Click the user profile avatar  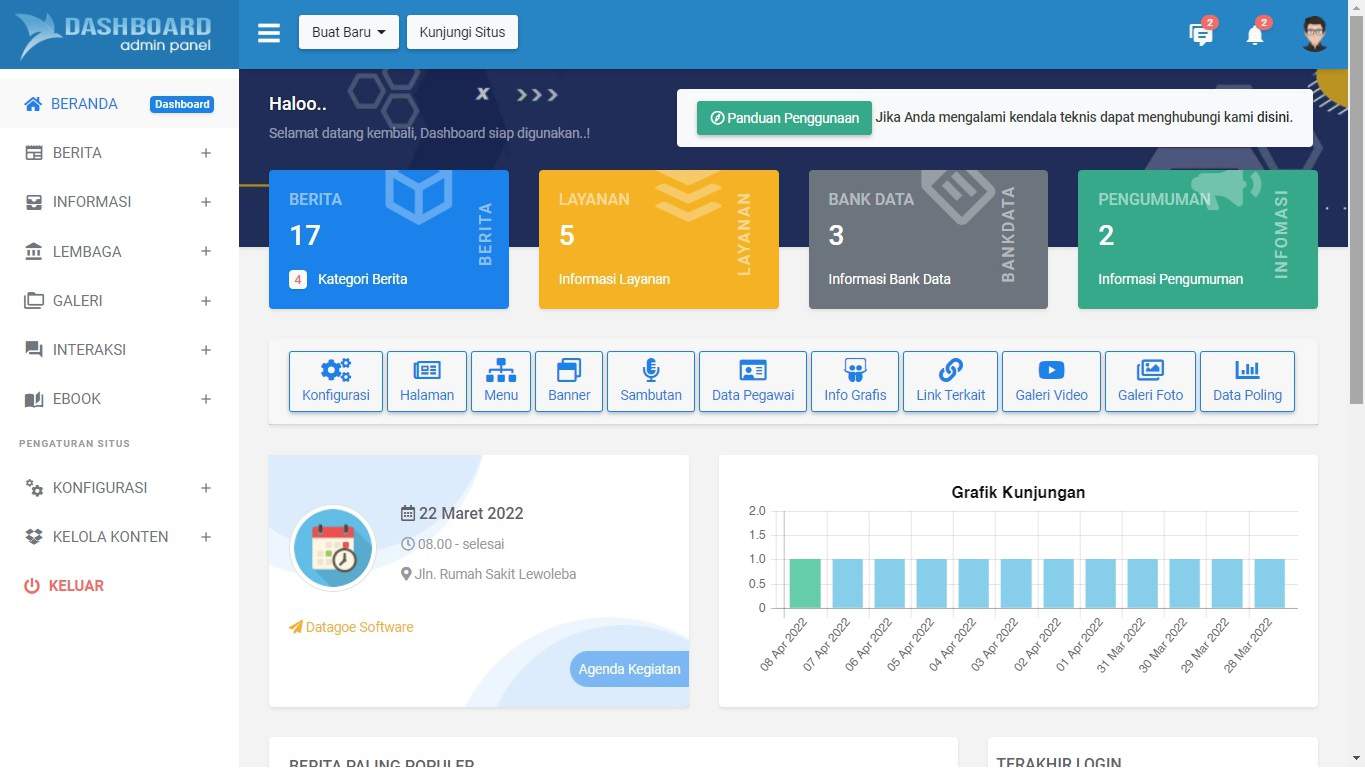coord(1314,33)
